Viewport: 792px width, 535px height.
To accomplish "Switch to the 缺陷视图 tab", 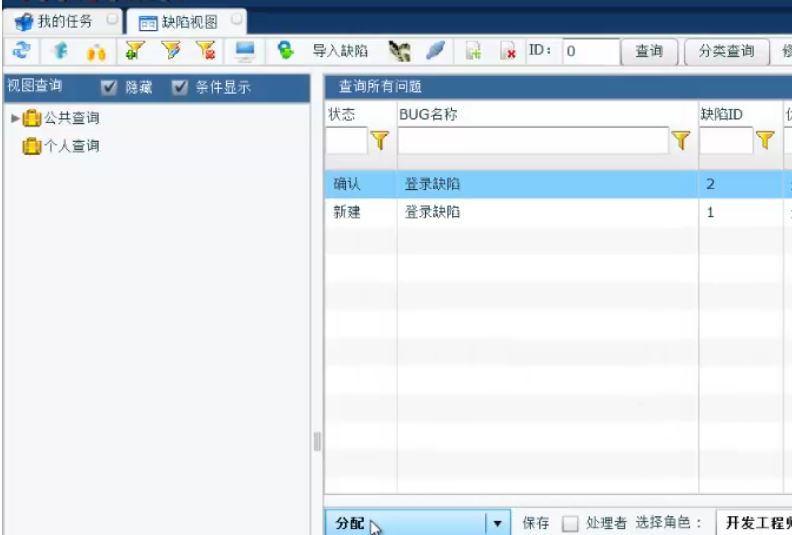I will coord(189,22).
